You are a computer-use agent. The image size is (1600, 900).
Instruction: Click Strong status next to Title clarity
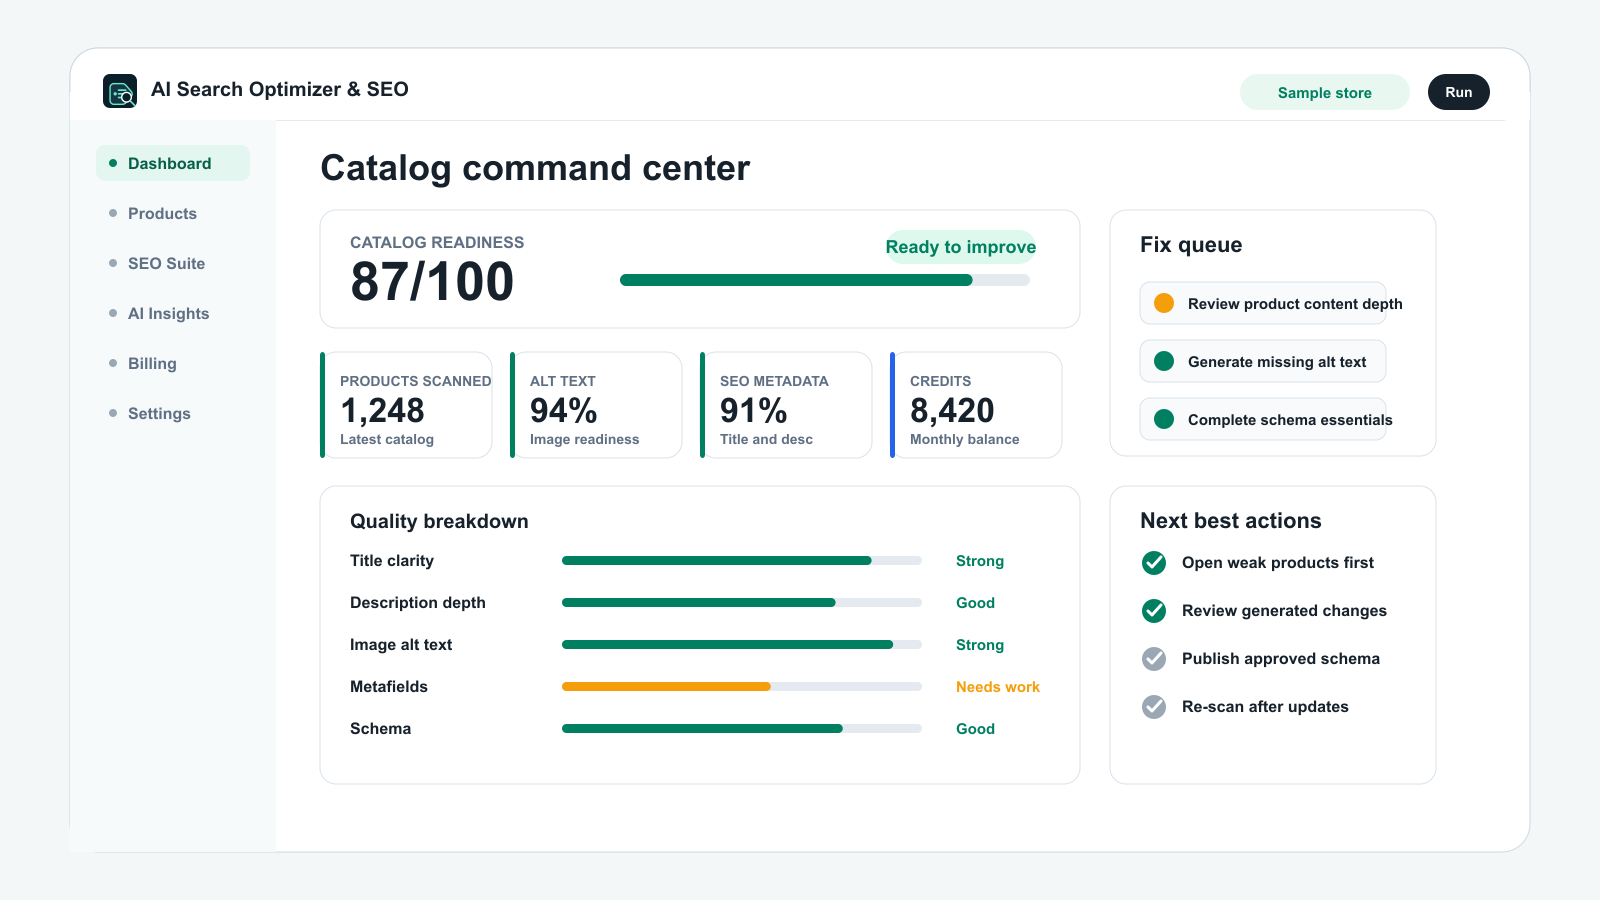pyautogui.click(x=980, y=561)
